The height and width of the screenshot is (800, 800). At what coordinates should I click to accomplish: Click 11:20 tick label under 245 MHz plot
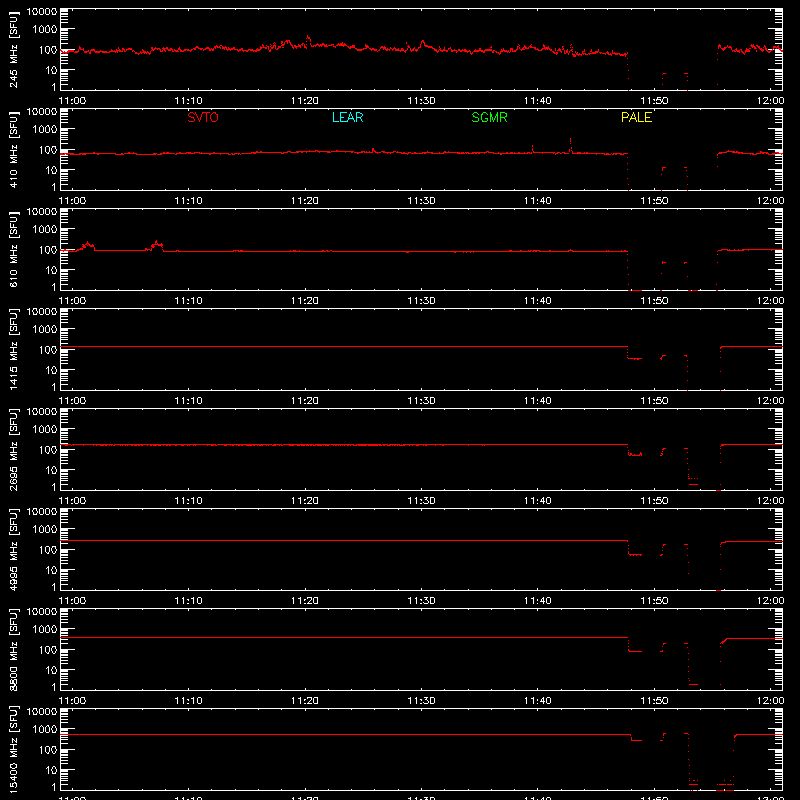305,101
